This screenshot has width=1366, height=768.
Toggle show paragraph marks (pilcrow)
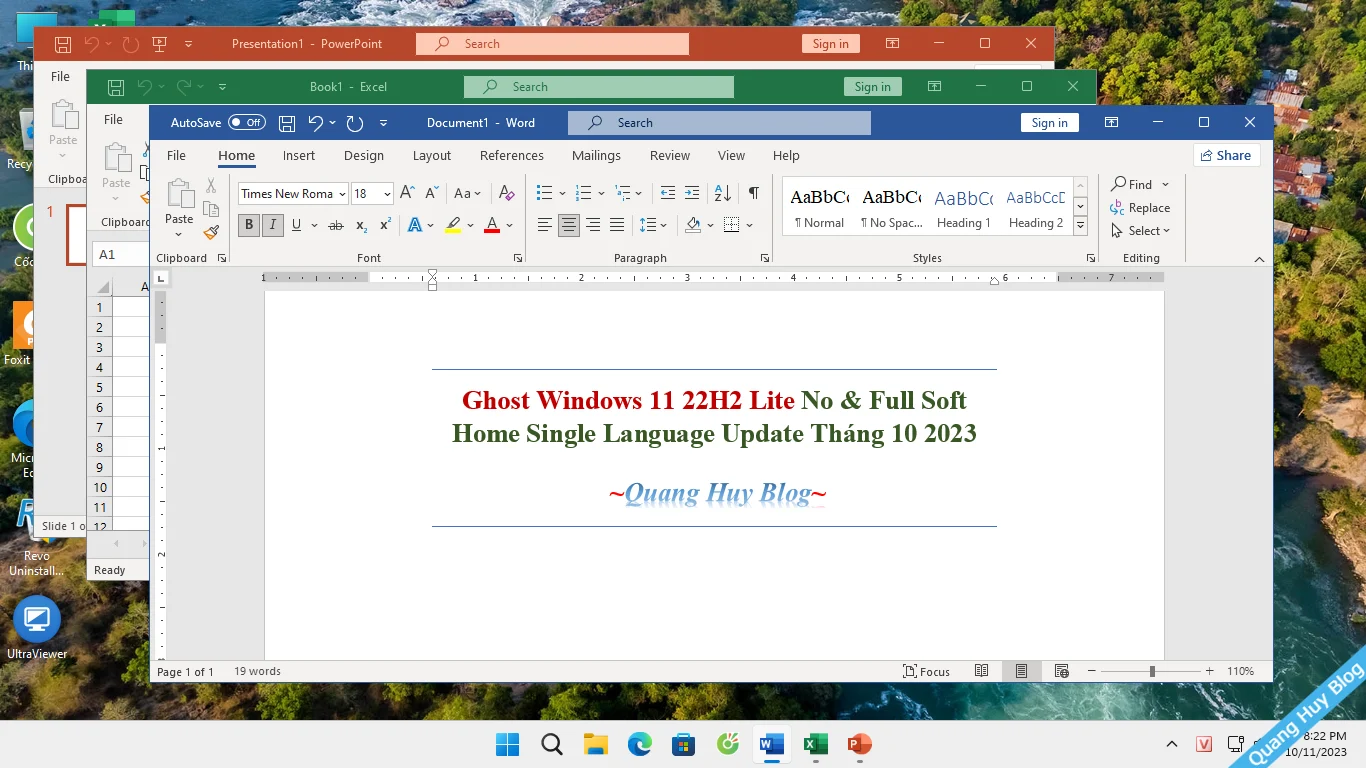[x=753, y=193]
